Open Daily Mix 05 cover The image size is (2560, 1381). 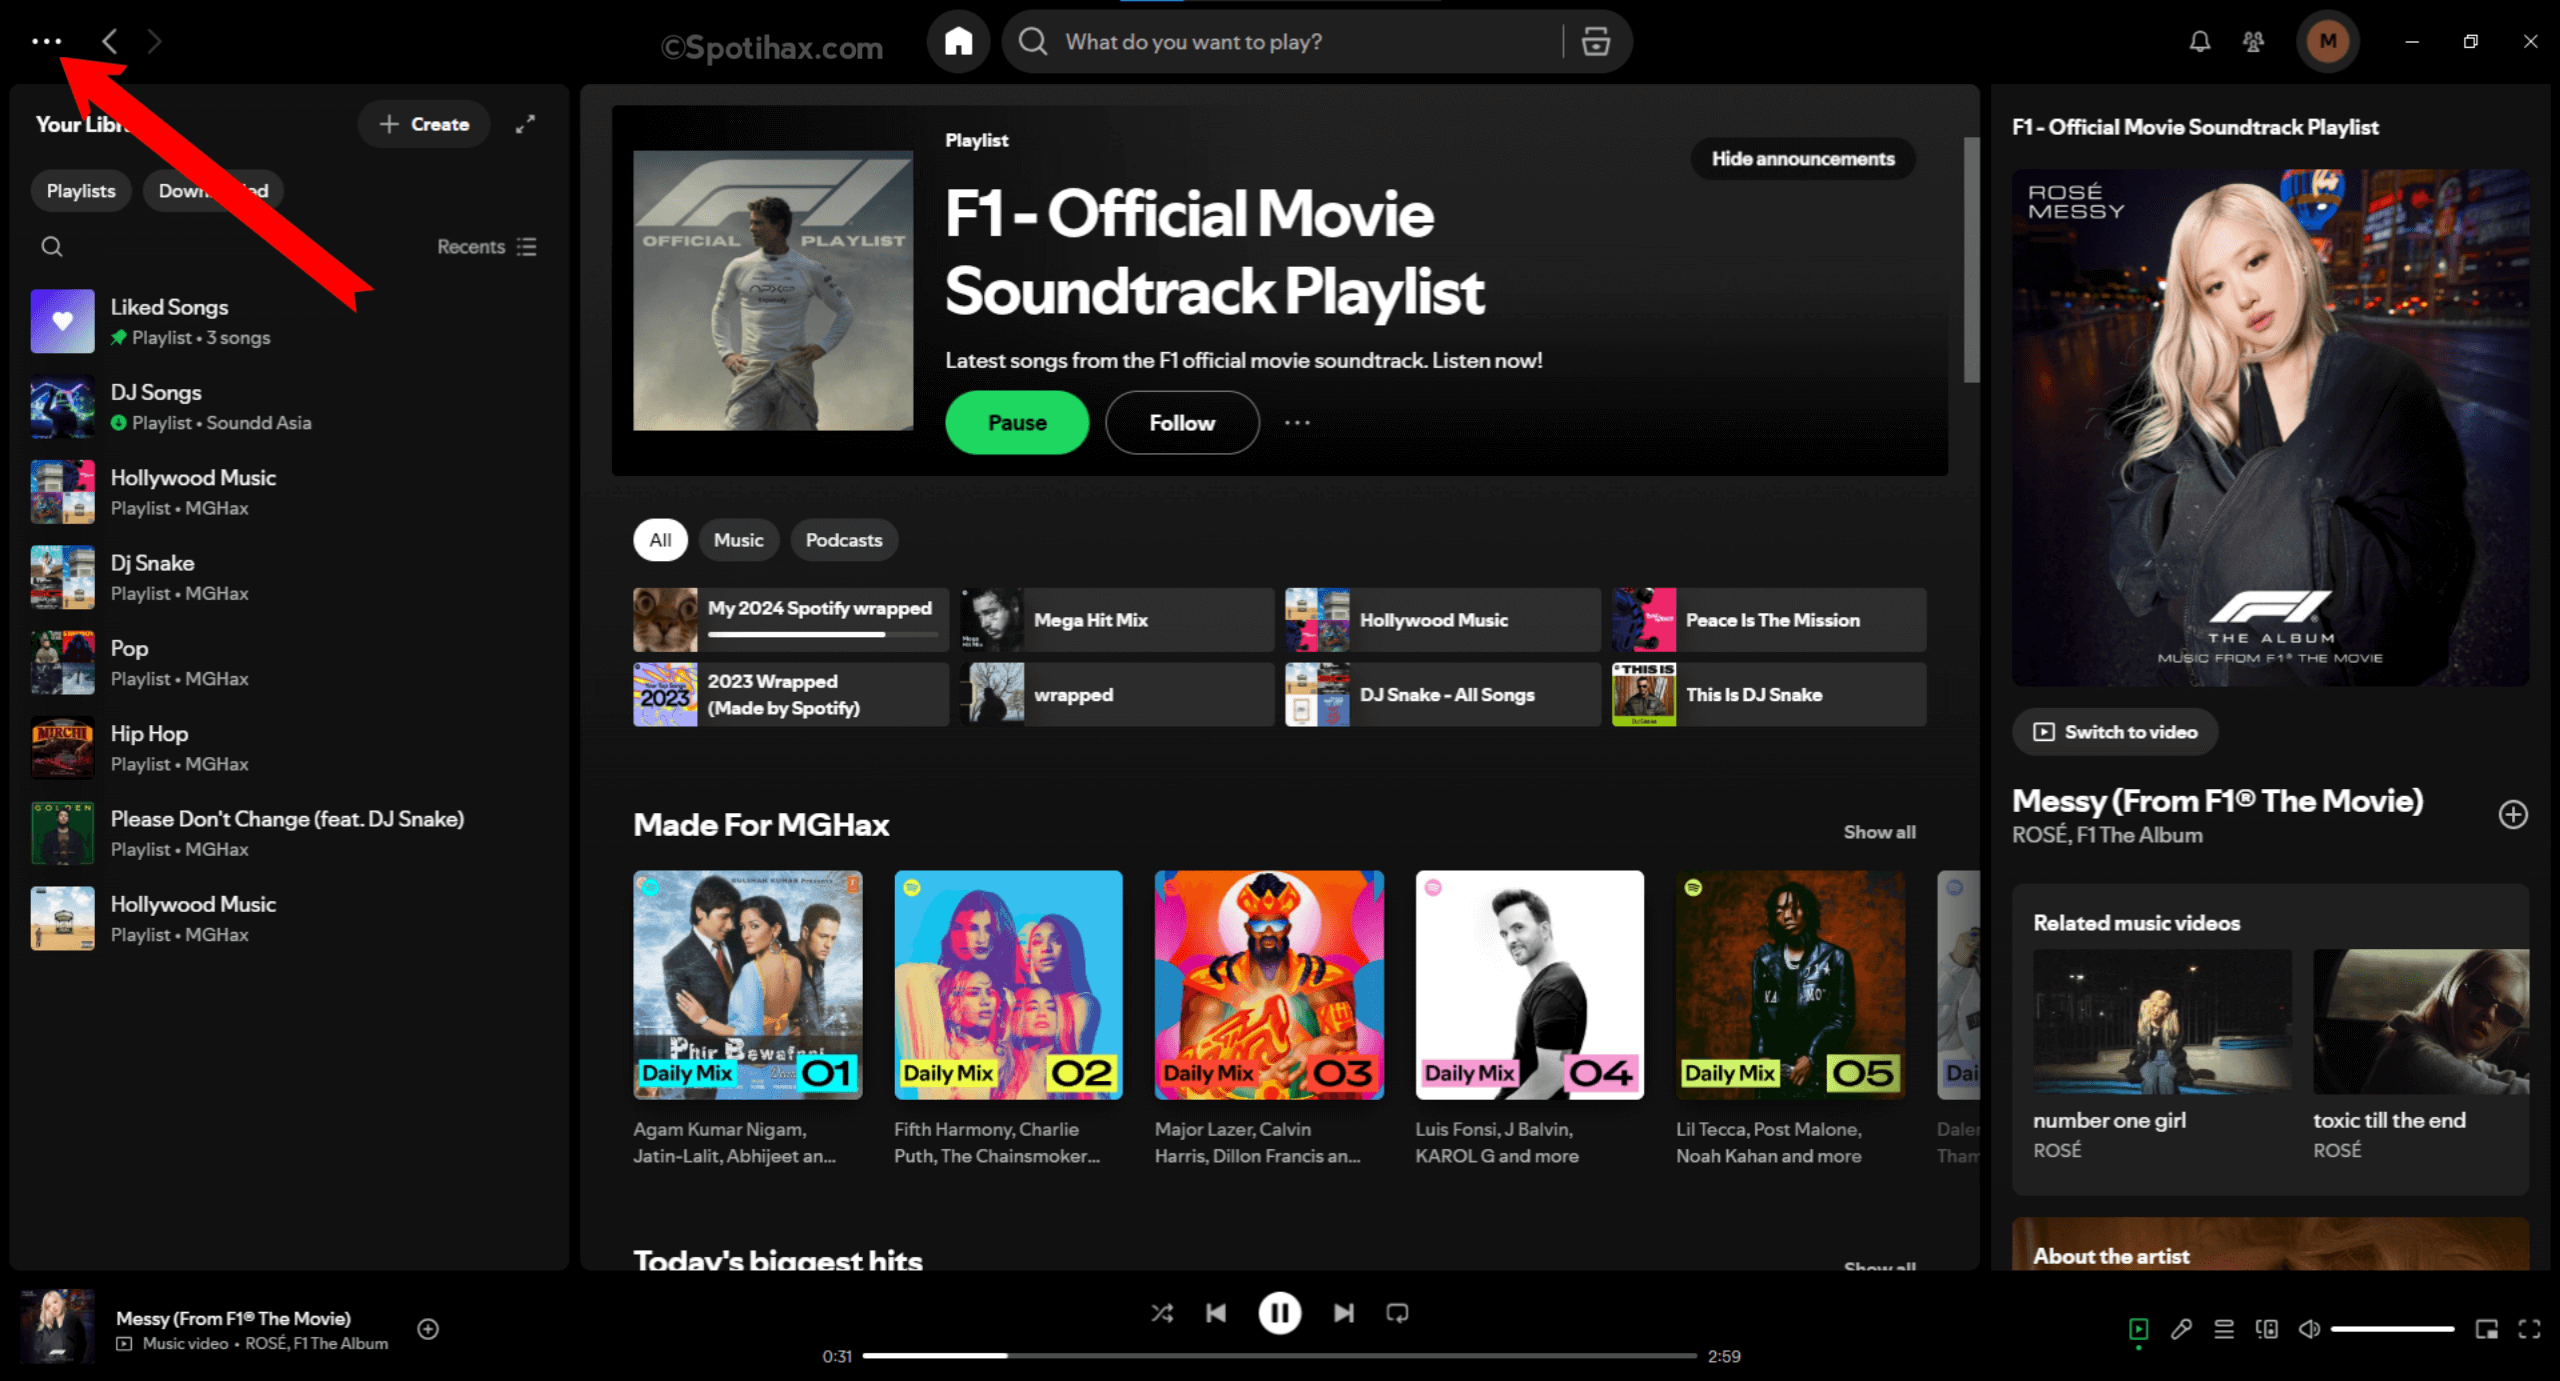tap(1790, 985)
